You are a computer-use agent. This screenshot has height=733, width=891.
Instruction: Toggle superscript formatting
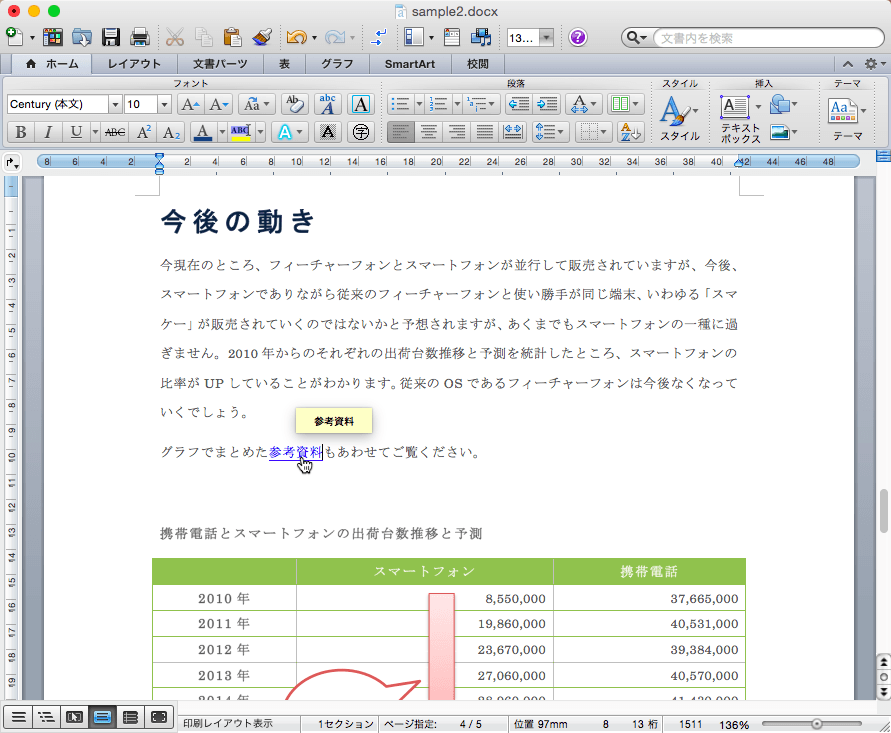(144, 132)
